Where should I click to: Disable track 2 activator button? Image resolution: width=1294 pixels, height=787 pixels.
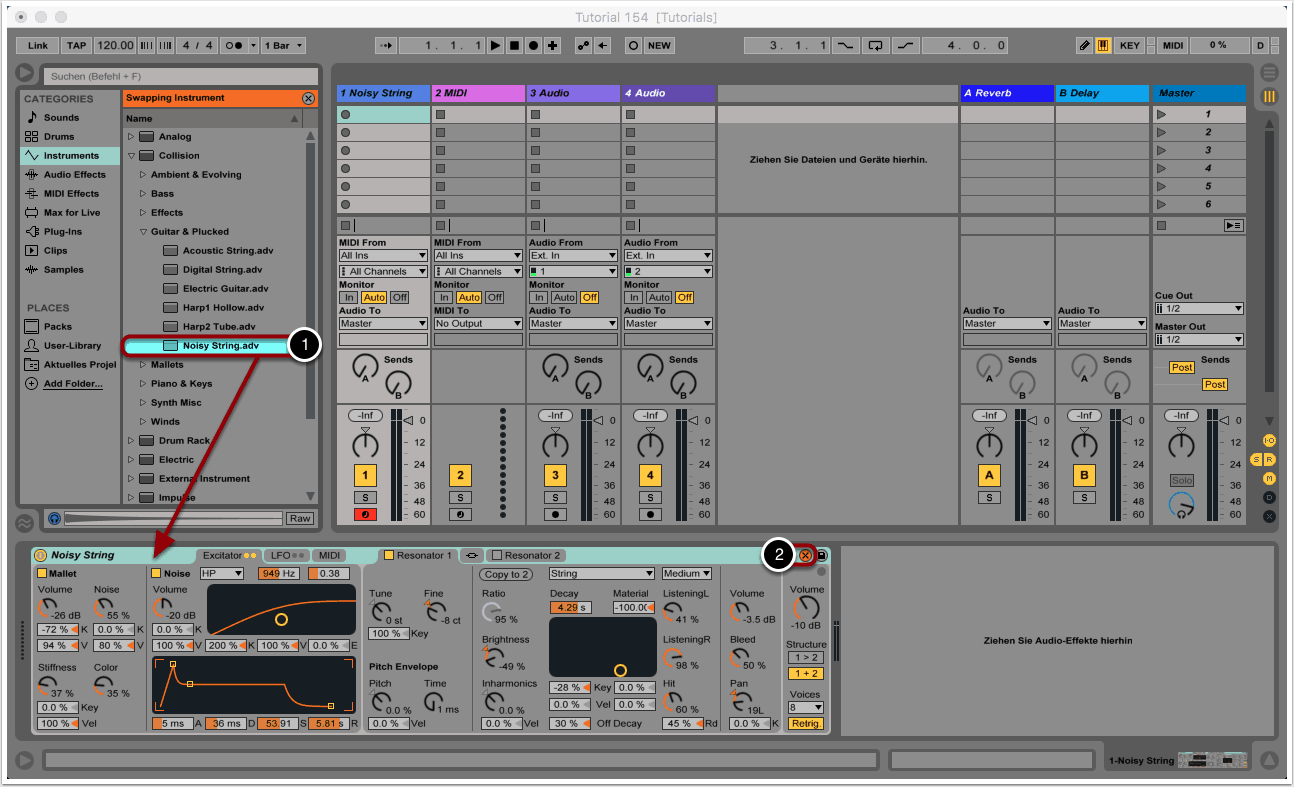pos(460,476)
